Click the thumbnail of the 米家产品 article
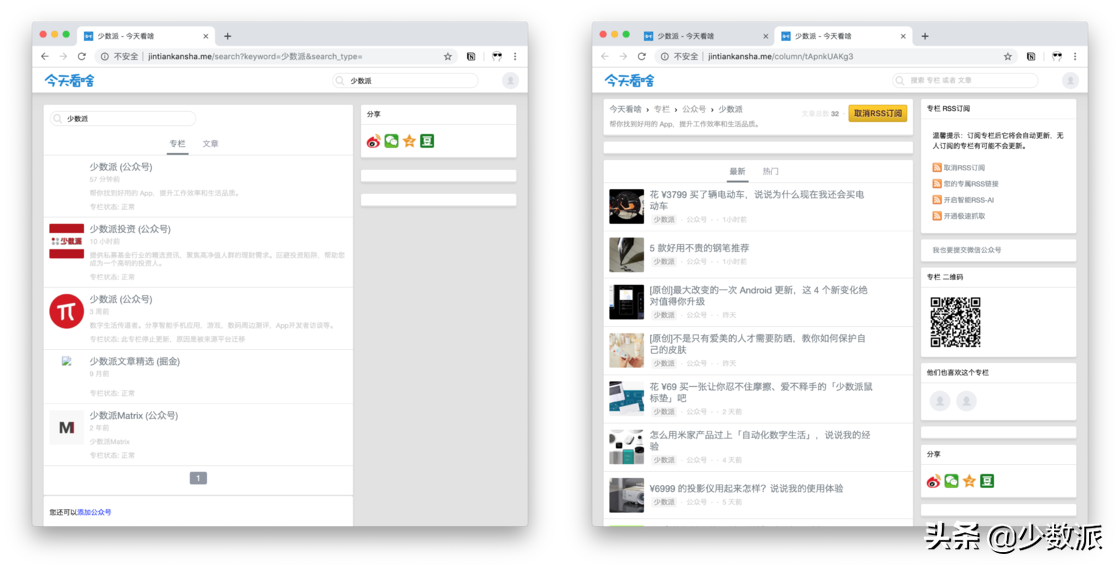The width and height of the screenshot is (1120, 569). pyautogui.click(x=626, y=447)
